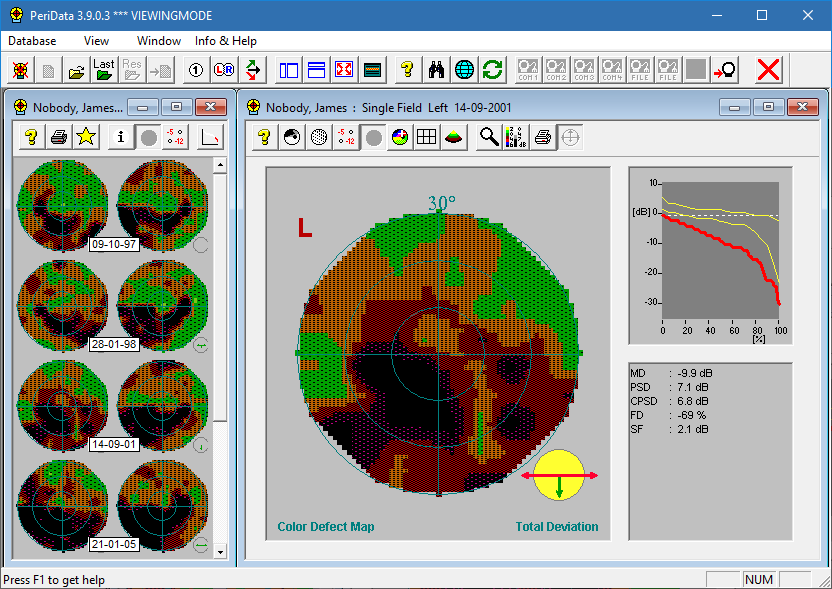832x589 pixels.
Task: Select the 3D hill-of-vision display icon
Action: pyautogui.click(x=453, y=137)
